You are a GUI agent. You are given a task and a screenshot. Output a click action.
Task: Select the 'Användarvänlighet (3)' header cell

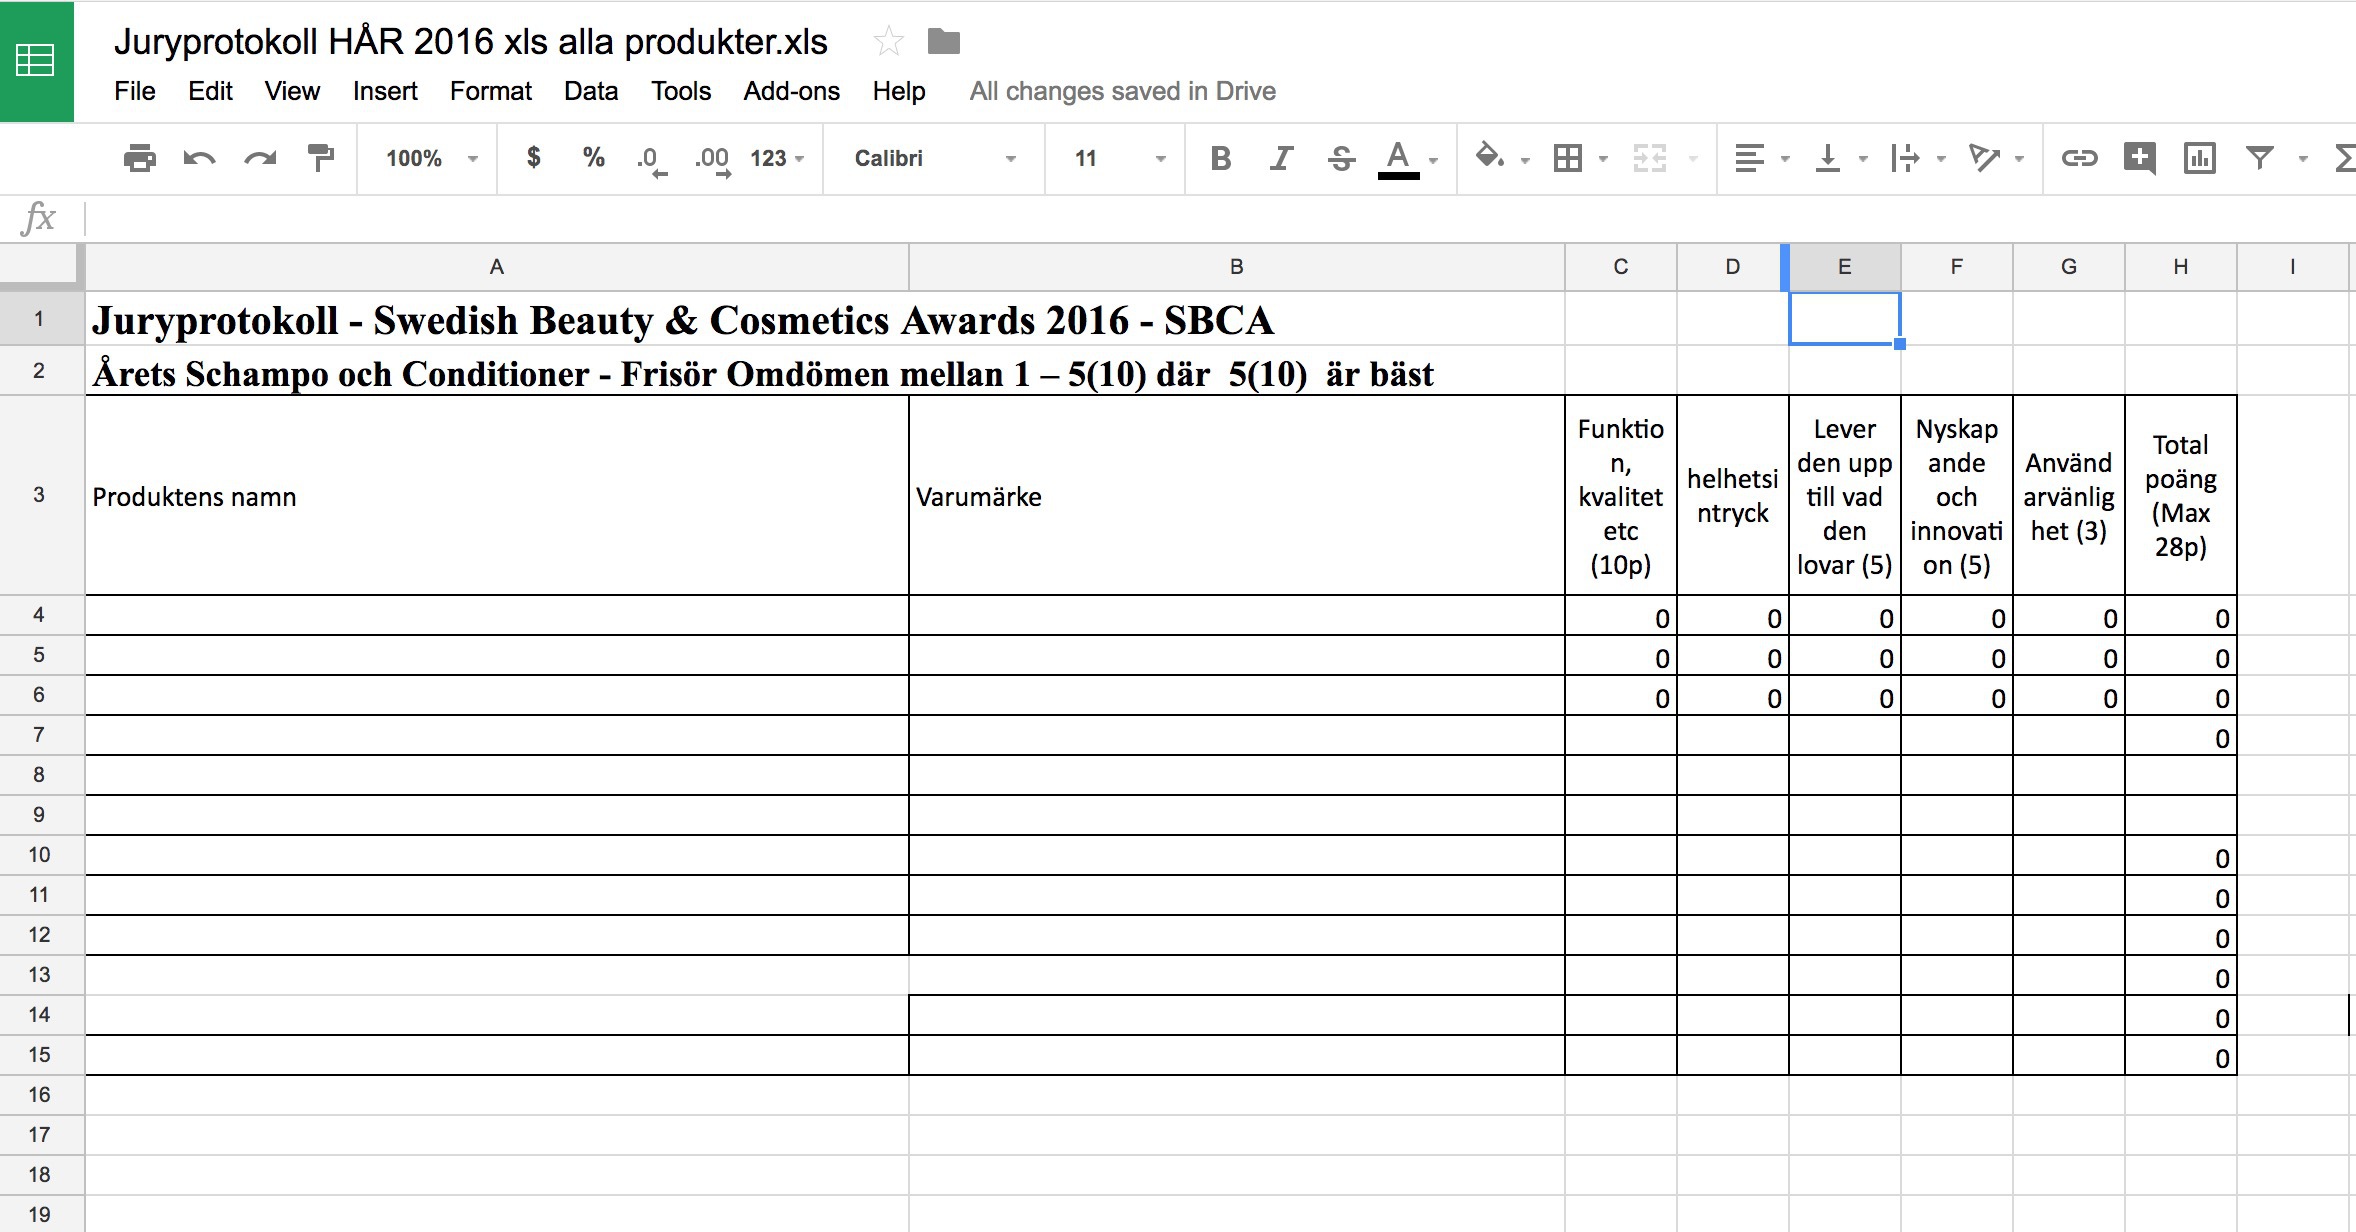click(x=2069, y=496)
